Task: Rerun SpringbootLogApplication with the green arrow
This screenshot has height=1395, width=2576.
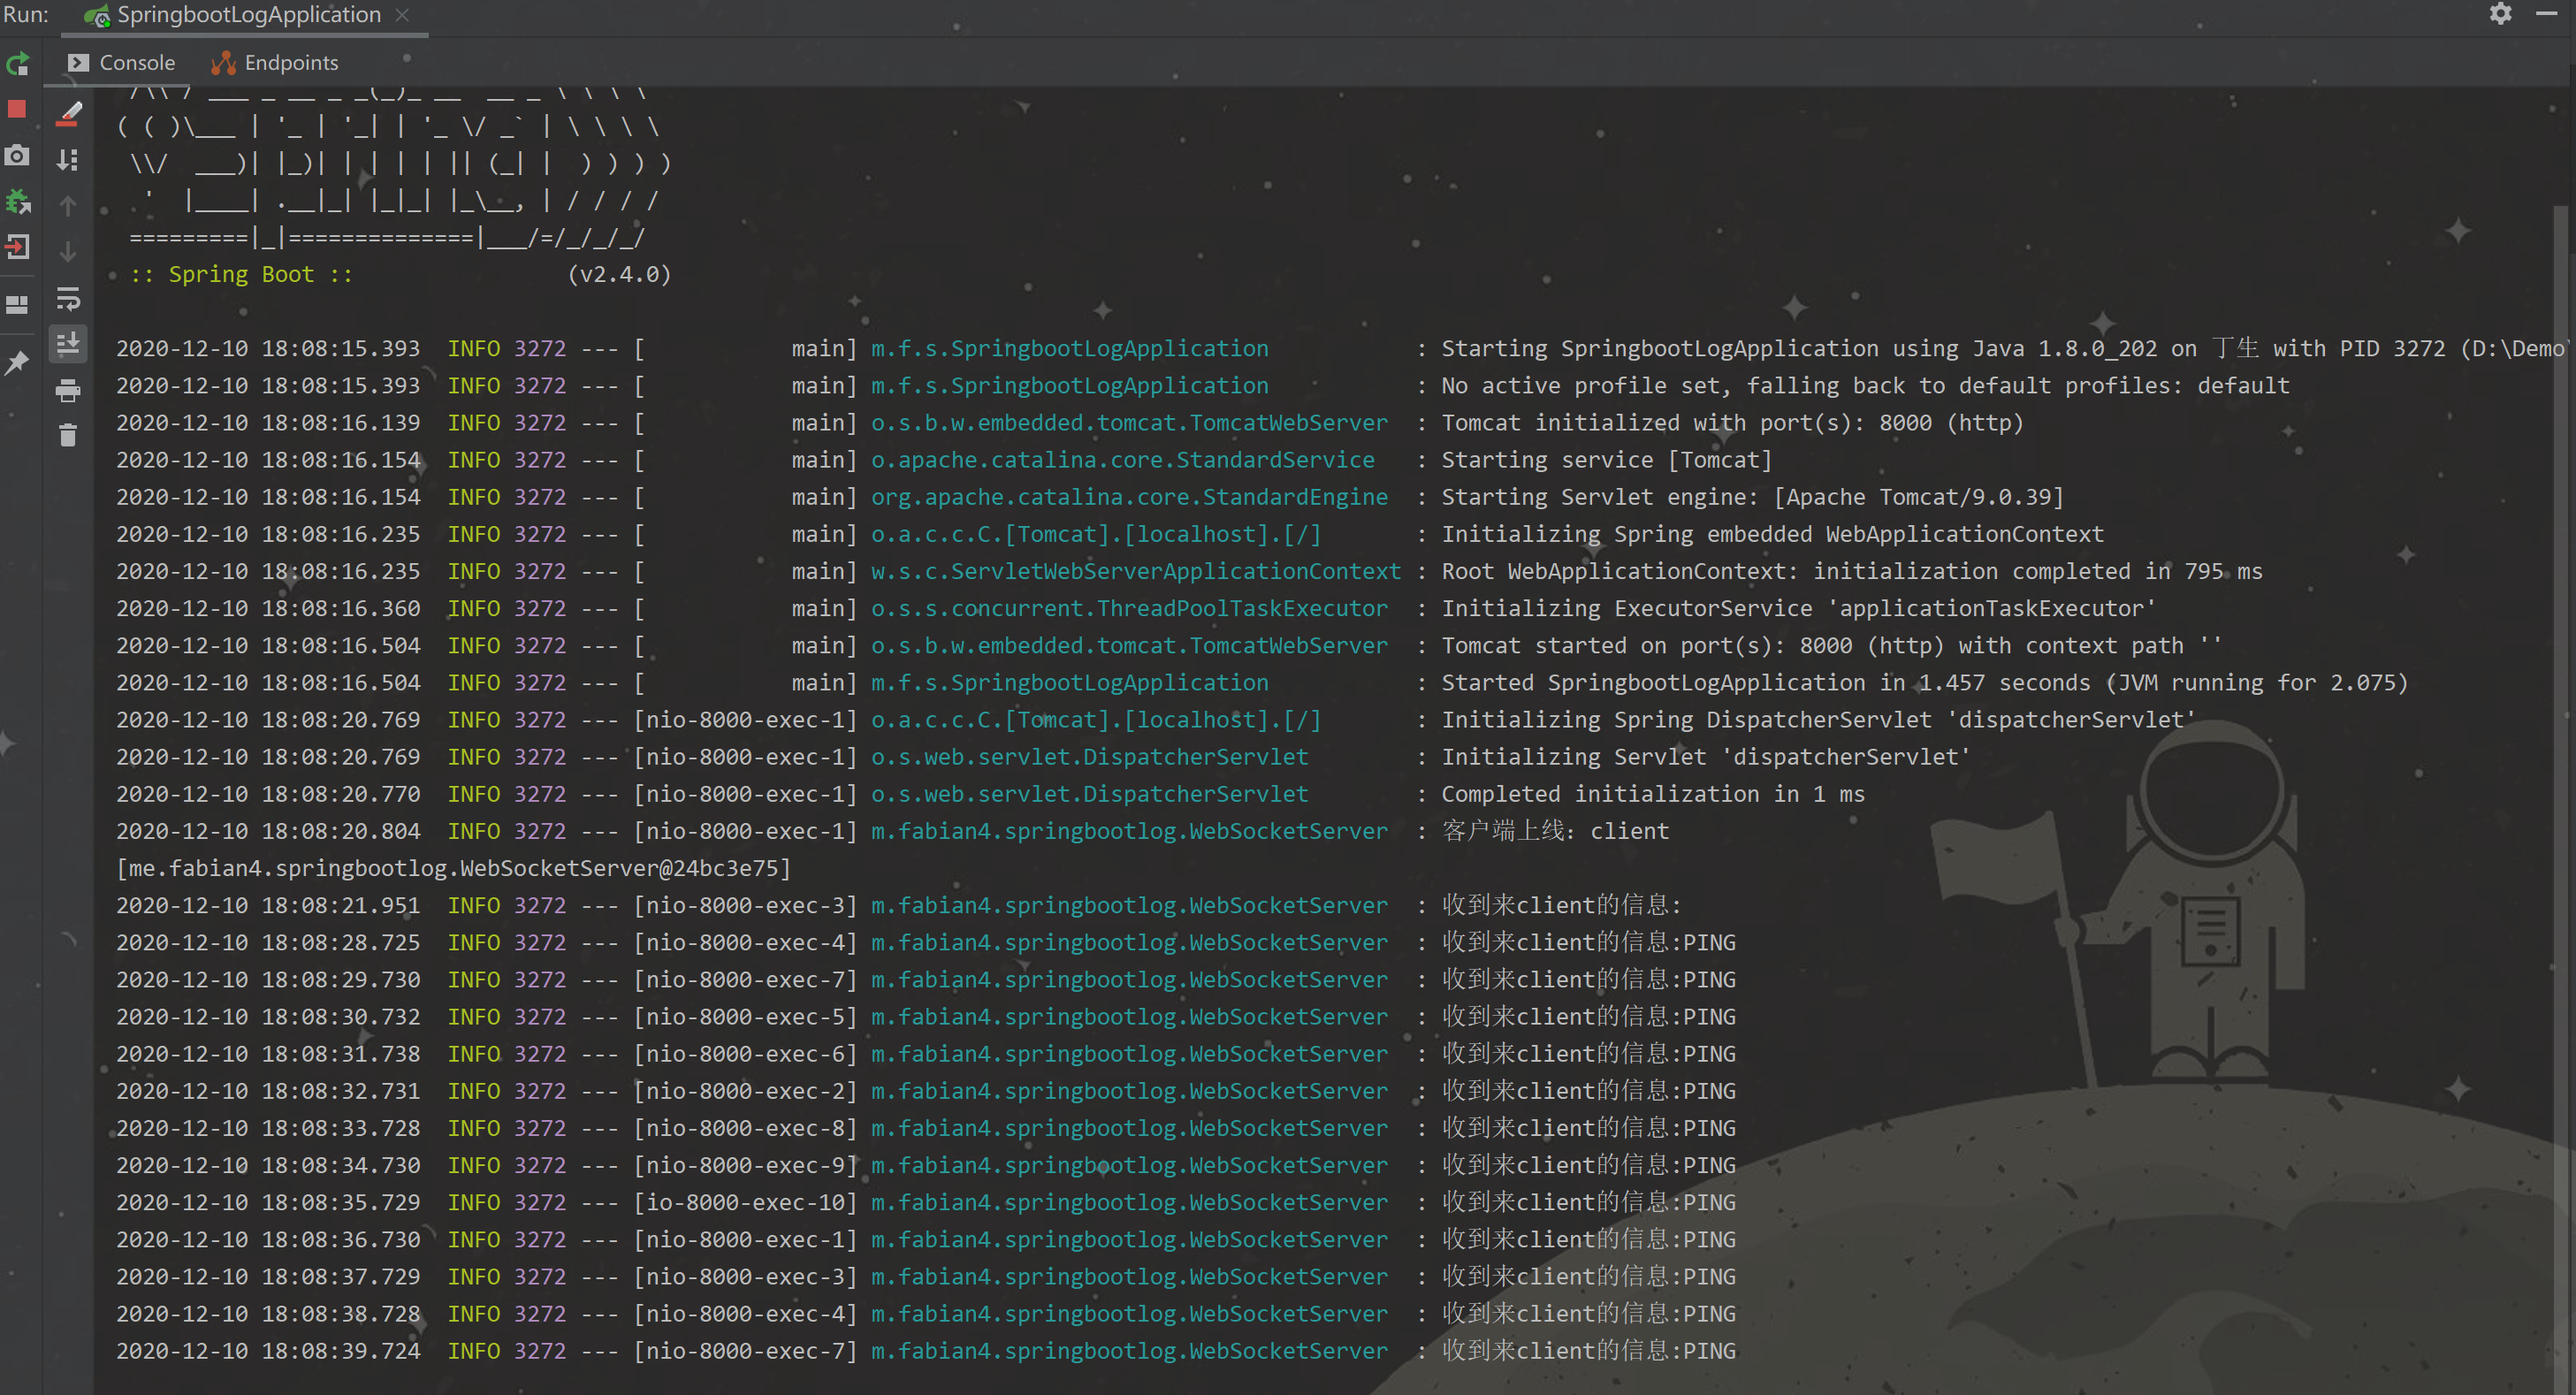Action: click(x=18, y=65)
